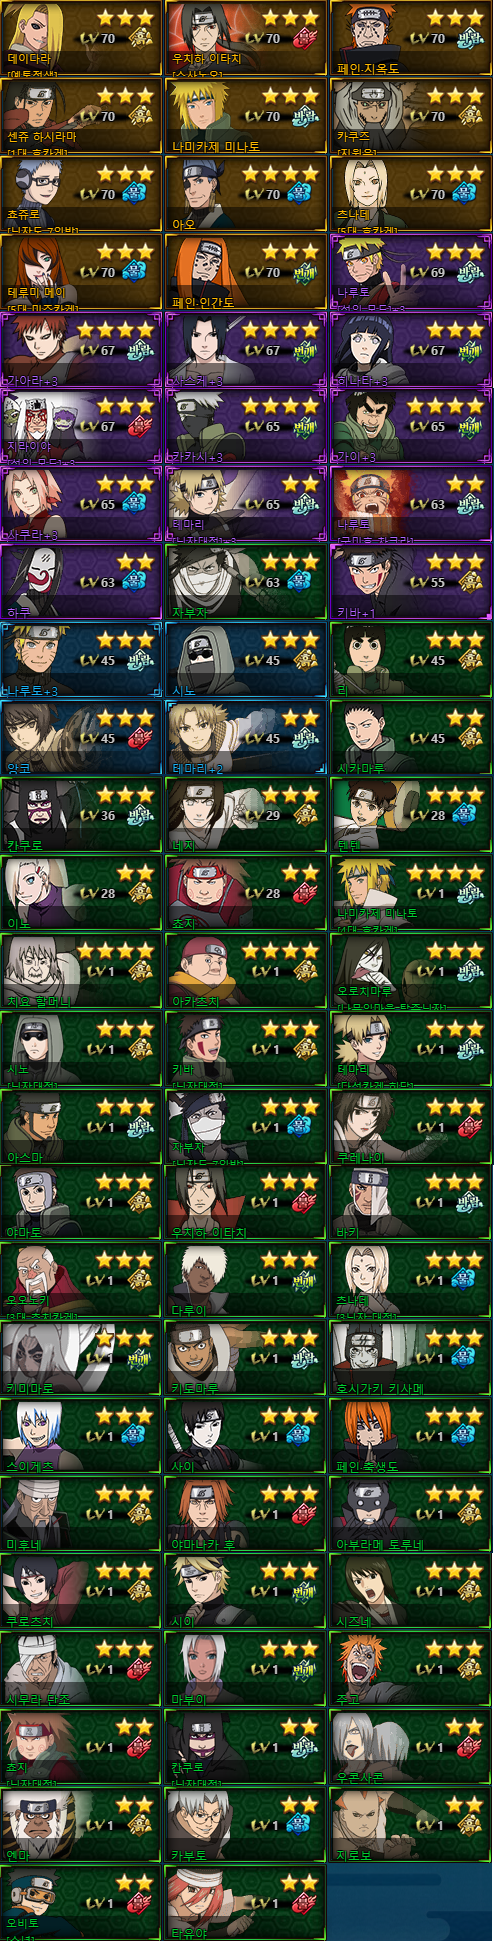Choose the 페인 인간도 character card

tap(246, 272)
